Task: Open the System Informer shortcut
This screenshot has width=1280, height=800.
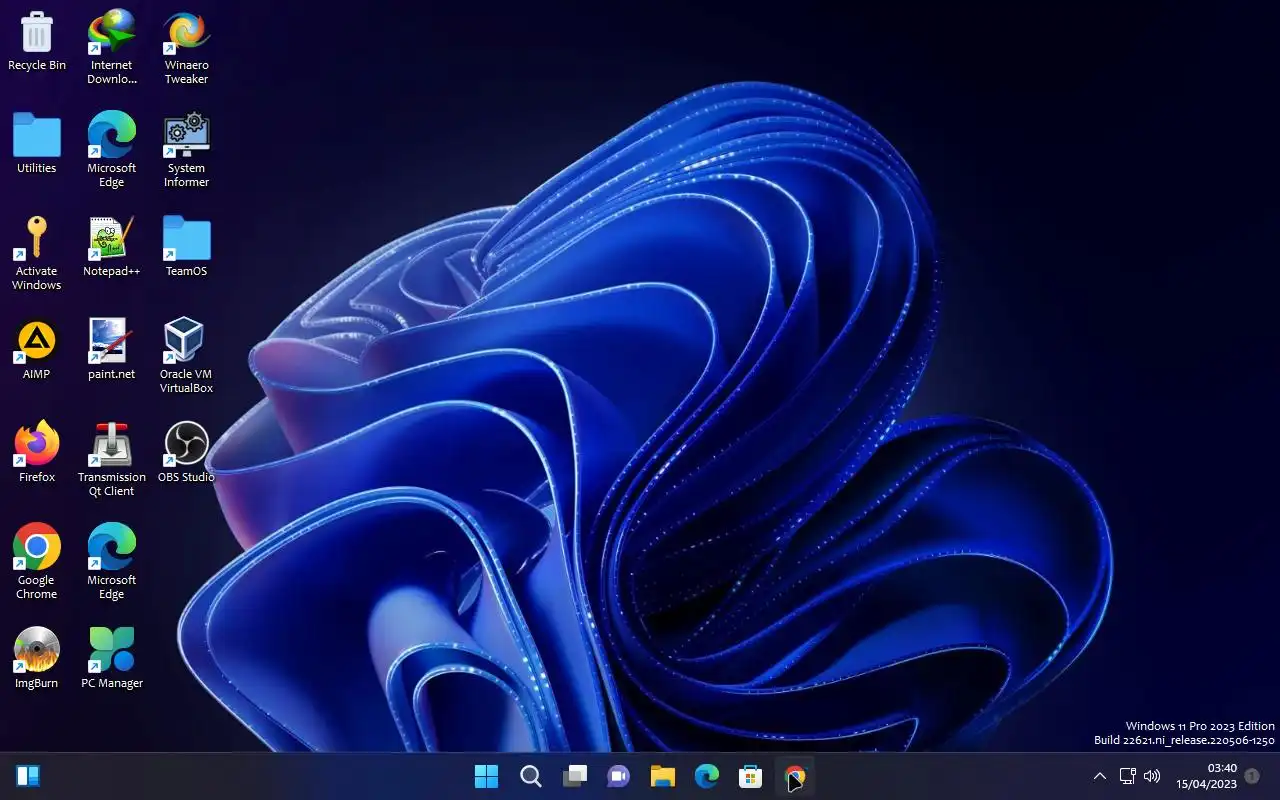Action: click(x=187, y=150)
